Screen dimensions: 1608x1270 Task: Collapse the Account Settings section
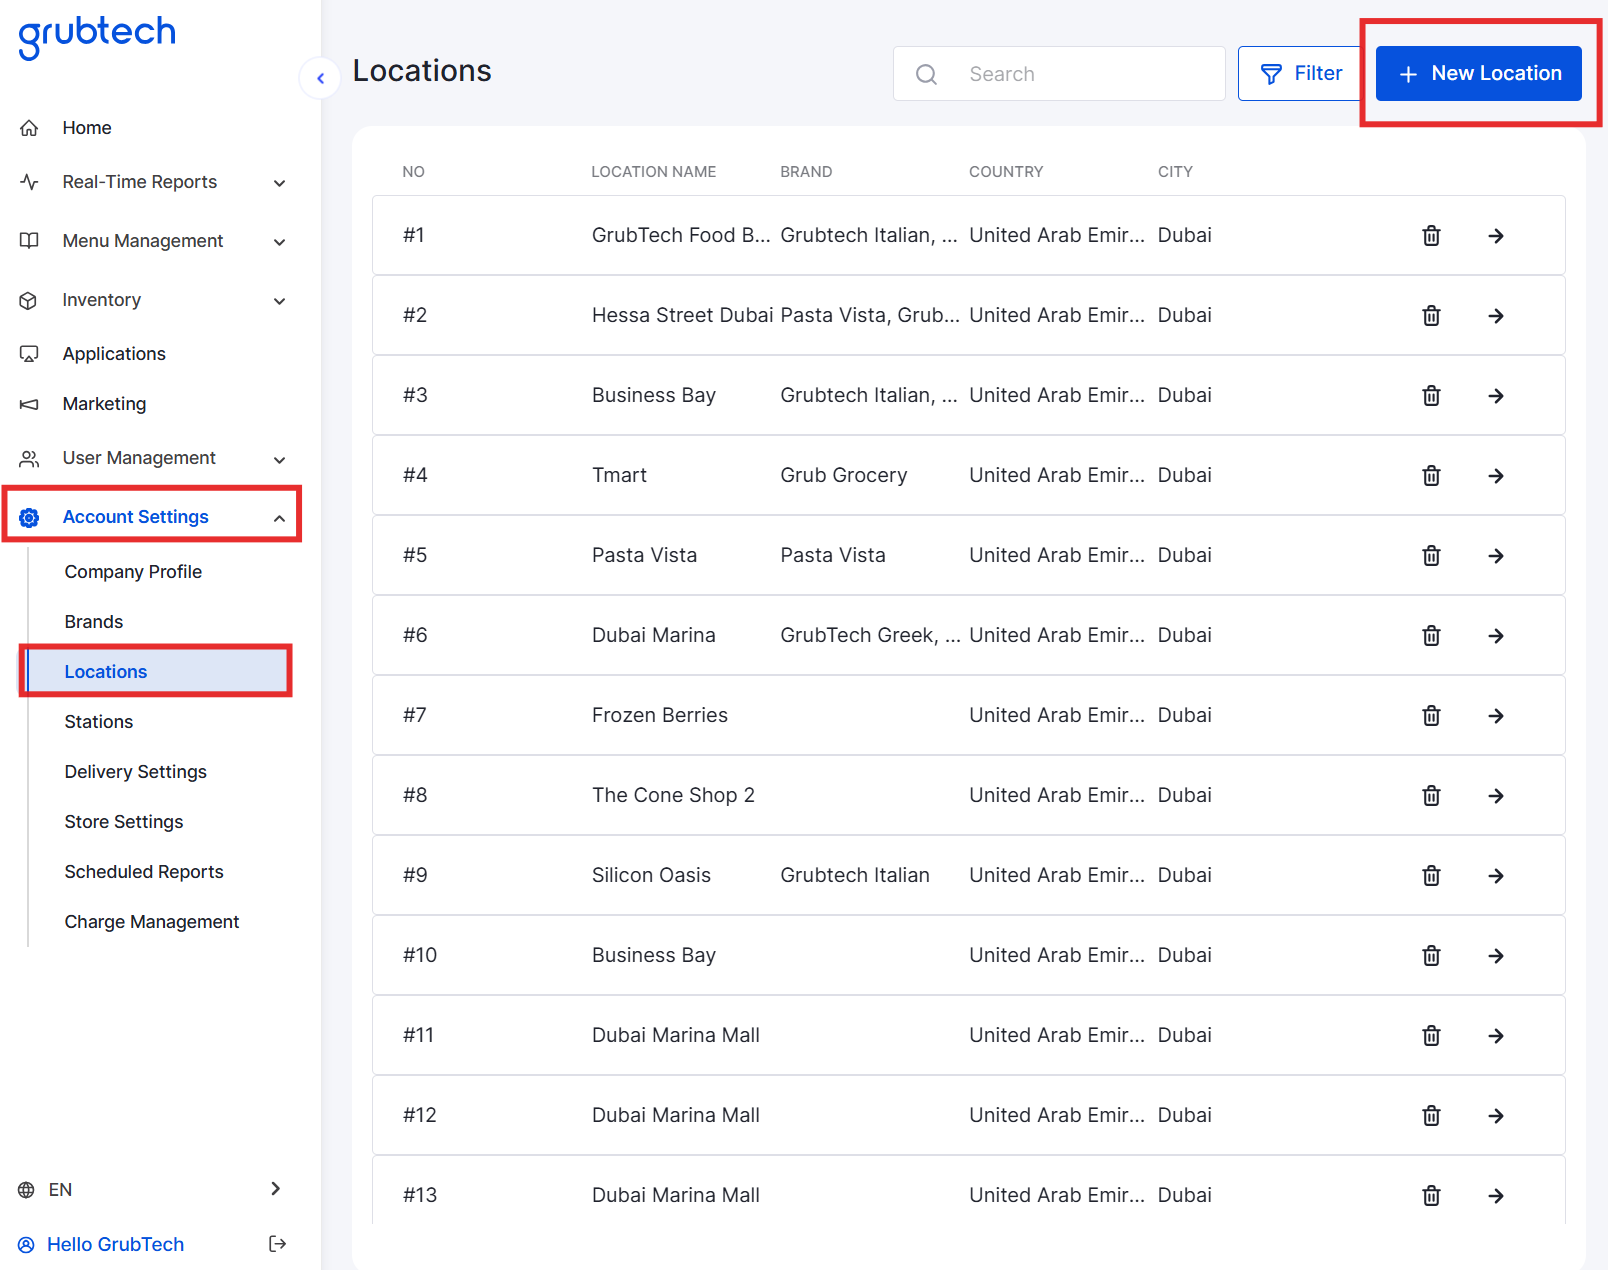279,518
